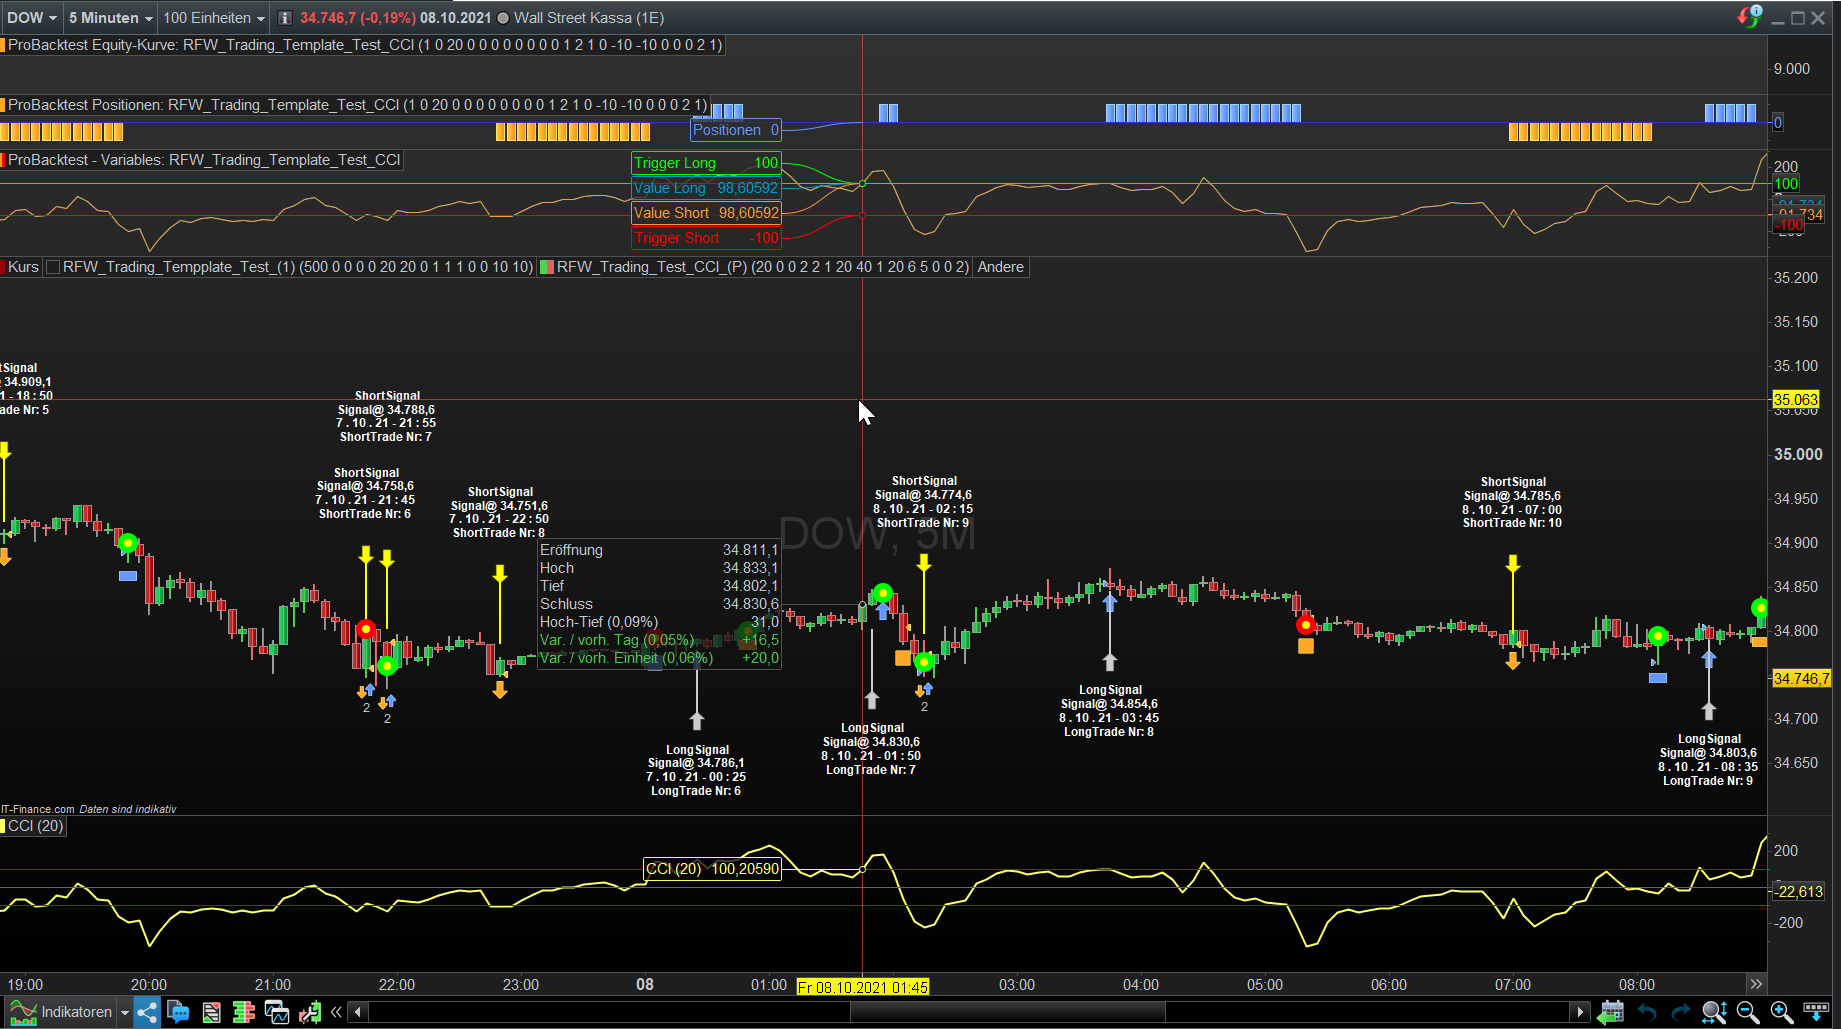Click the zoom out magnifier icon

tap(1748, 1012)
